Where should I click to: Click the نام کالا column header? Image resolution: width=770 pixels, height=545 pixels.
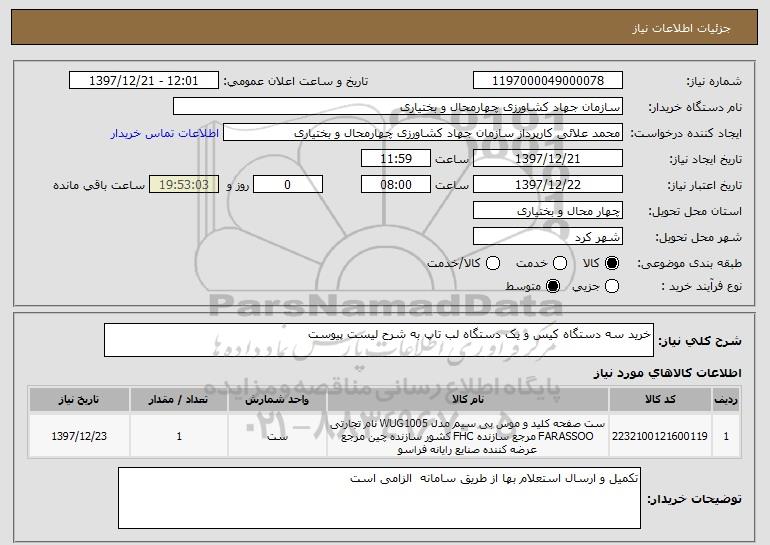468,400
